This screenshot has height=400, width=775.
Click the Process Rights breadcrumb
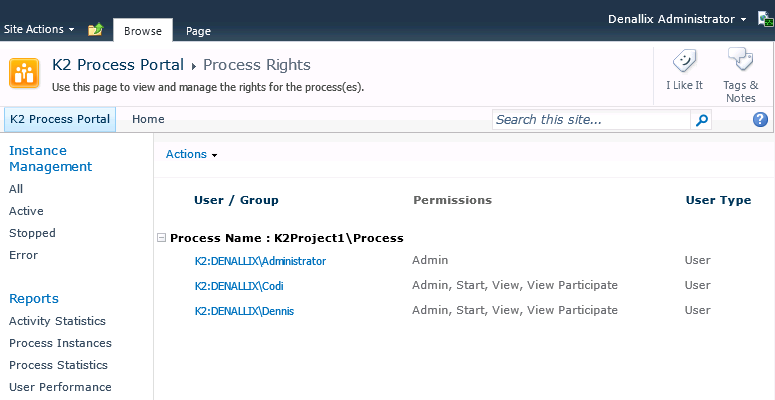coord(257,65)
